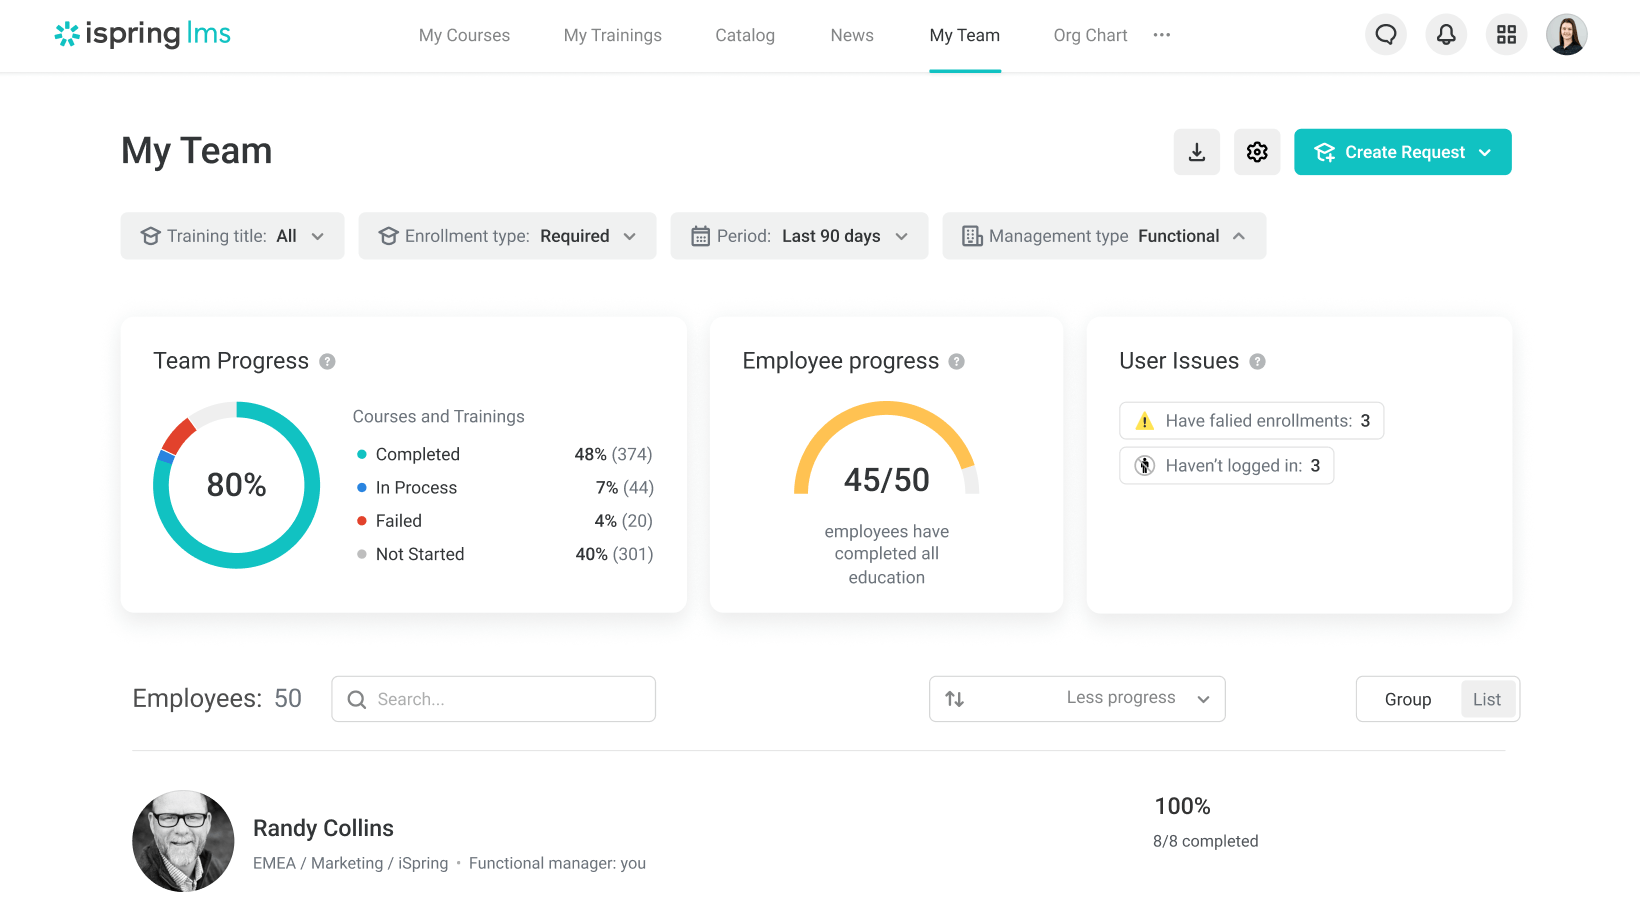This screenshot has height=920, width=1640.
Task: Open the user profile avatar
Action: pos(1567,35)
